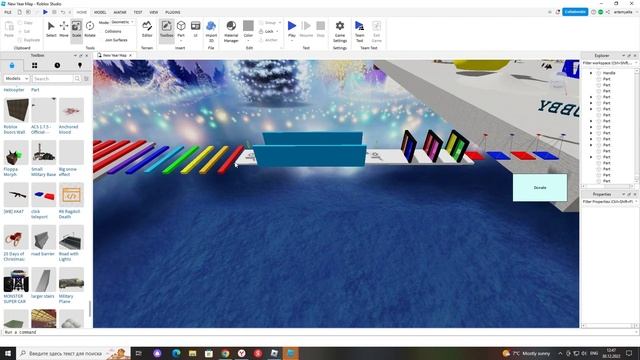Open the Toolbox filter options icon

pyautogui.click(x=86, y=78)
